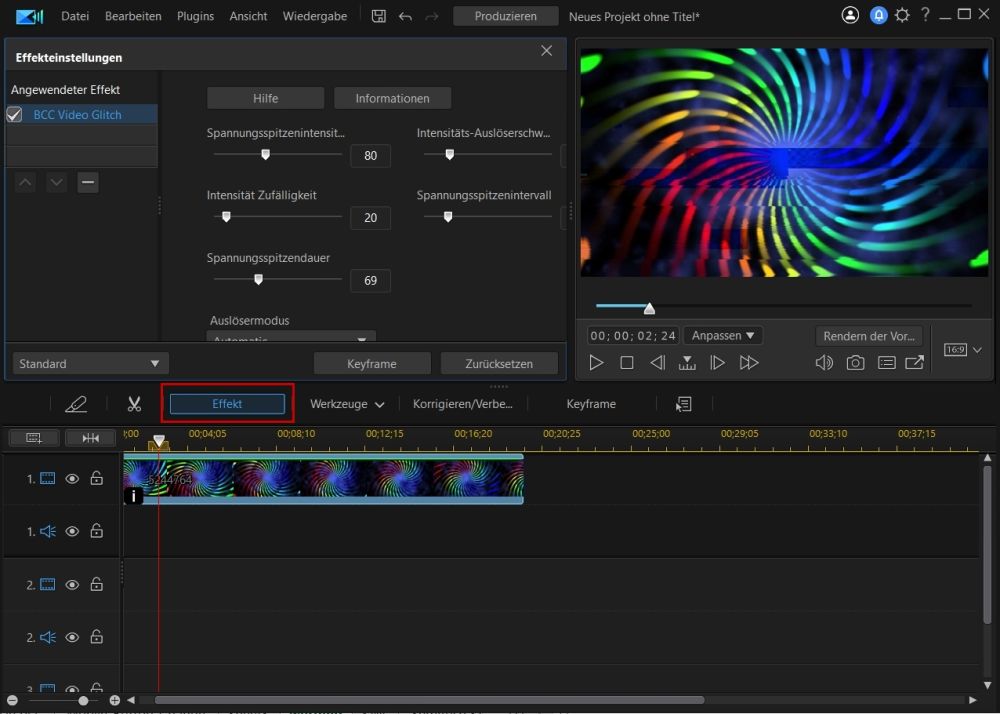This screenshot has height=714, width=1000.
Task: Move applied effect down
Action: click(x=56, y=182)
